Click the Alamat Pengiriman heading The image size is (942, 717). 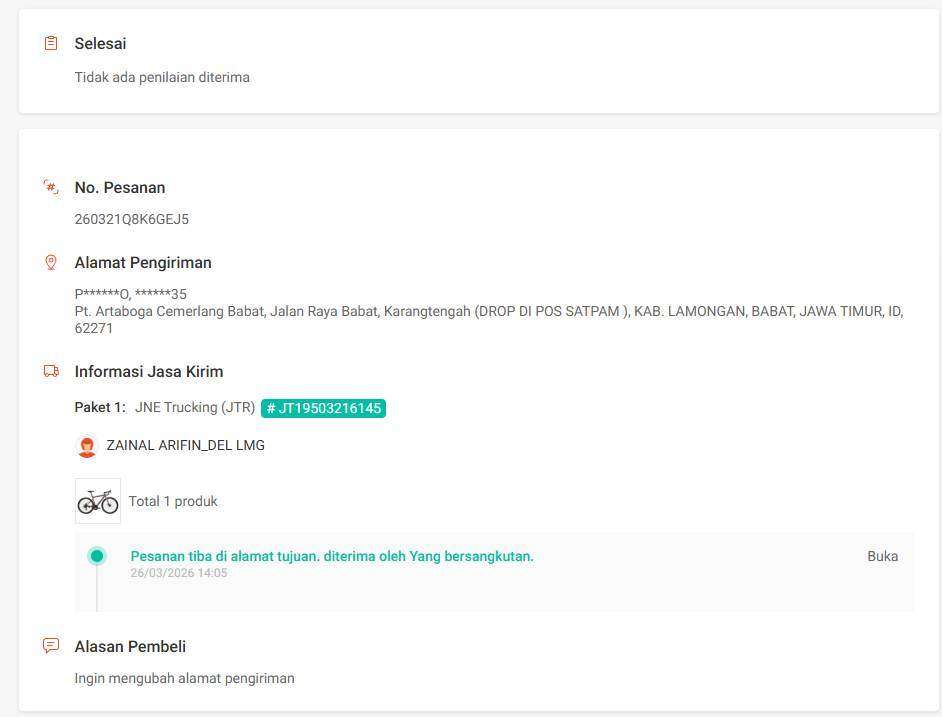click(143, 262)
